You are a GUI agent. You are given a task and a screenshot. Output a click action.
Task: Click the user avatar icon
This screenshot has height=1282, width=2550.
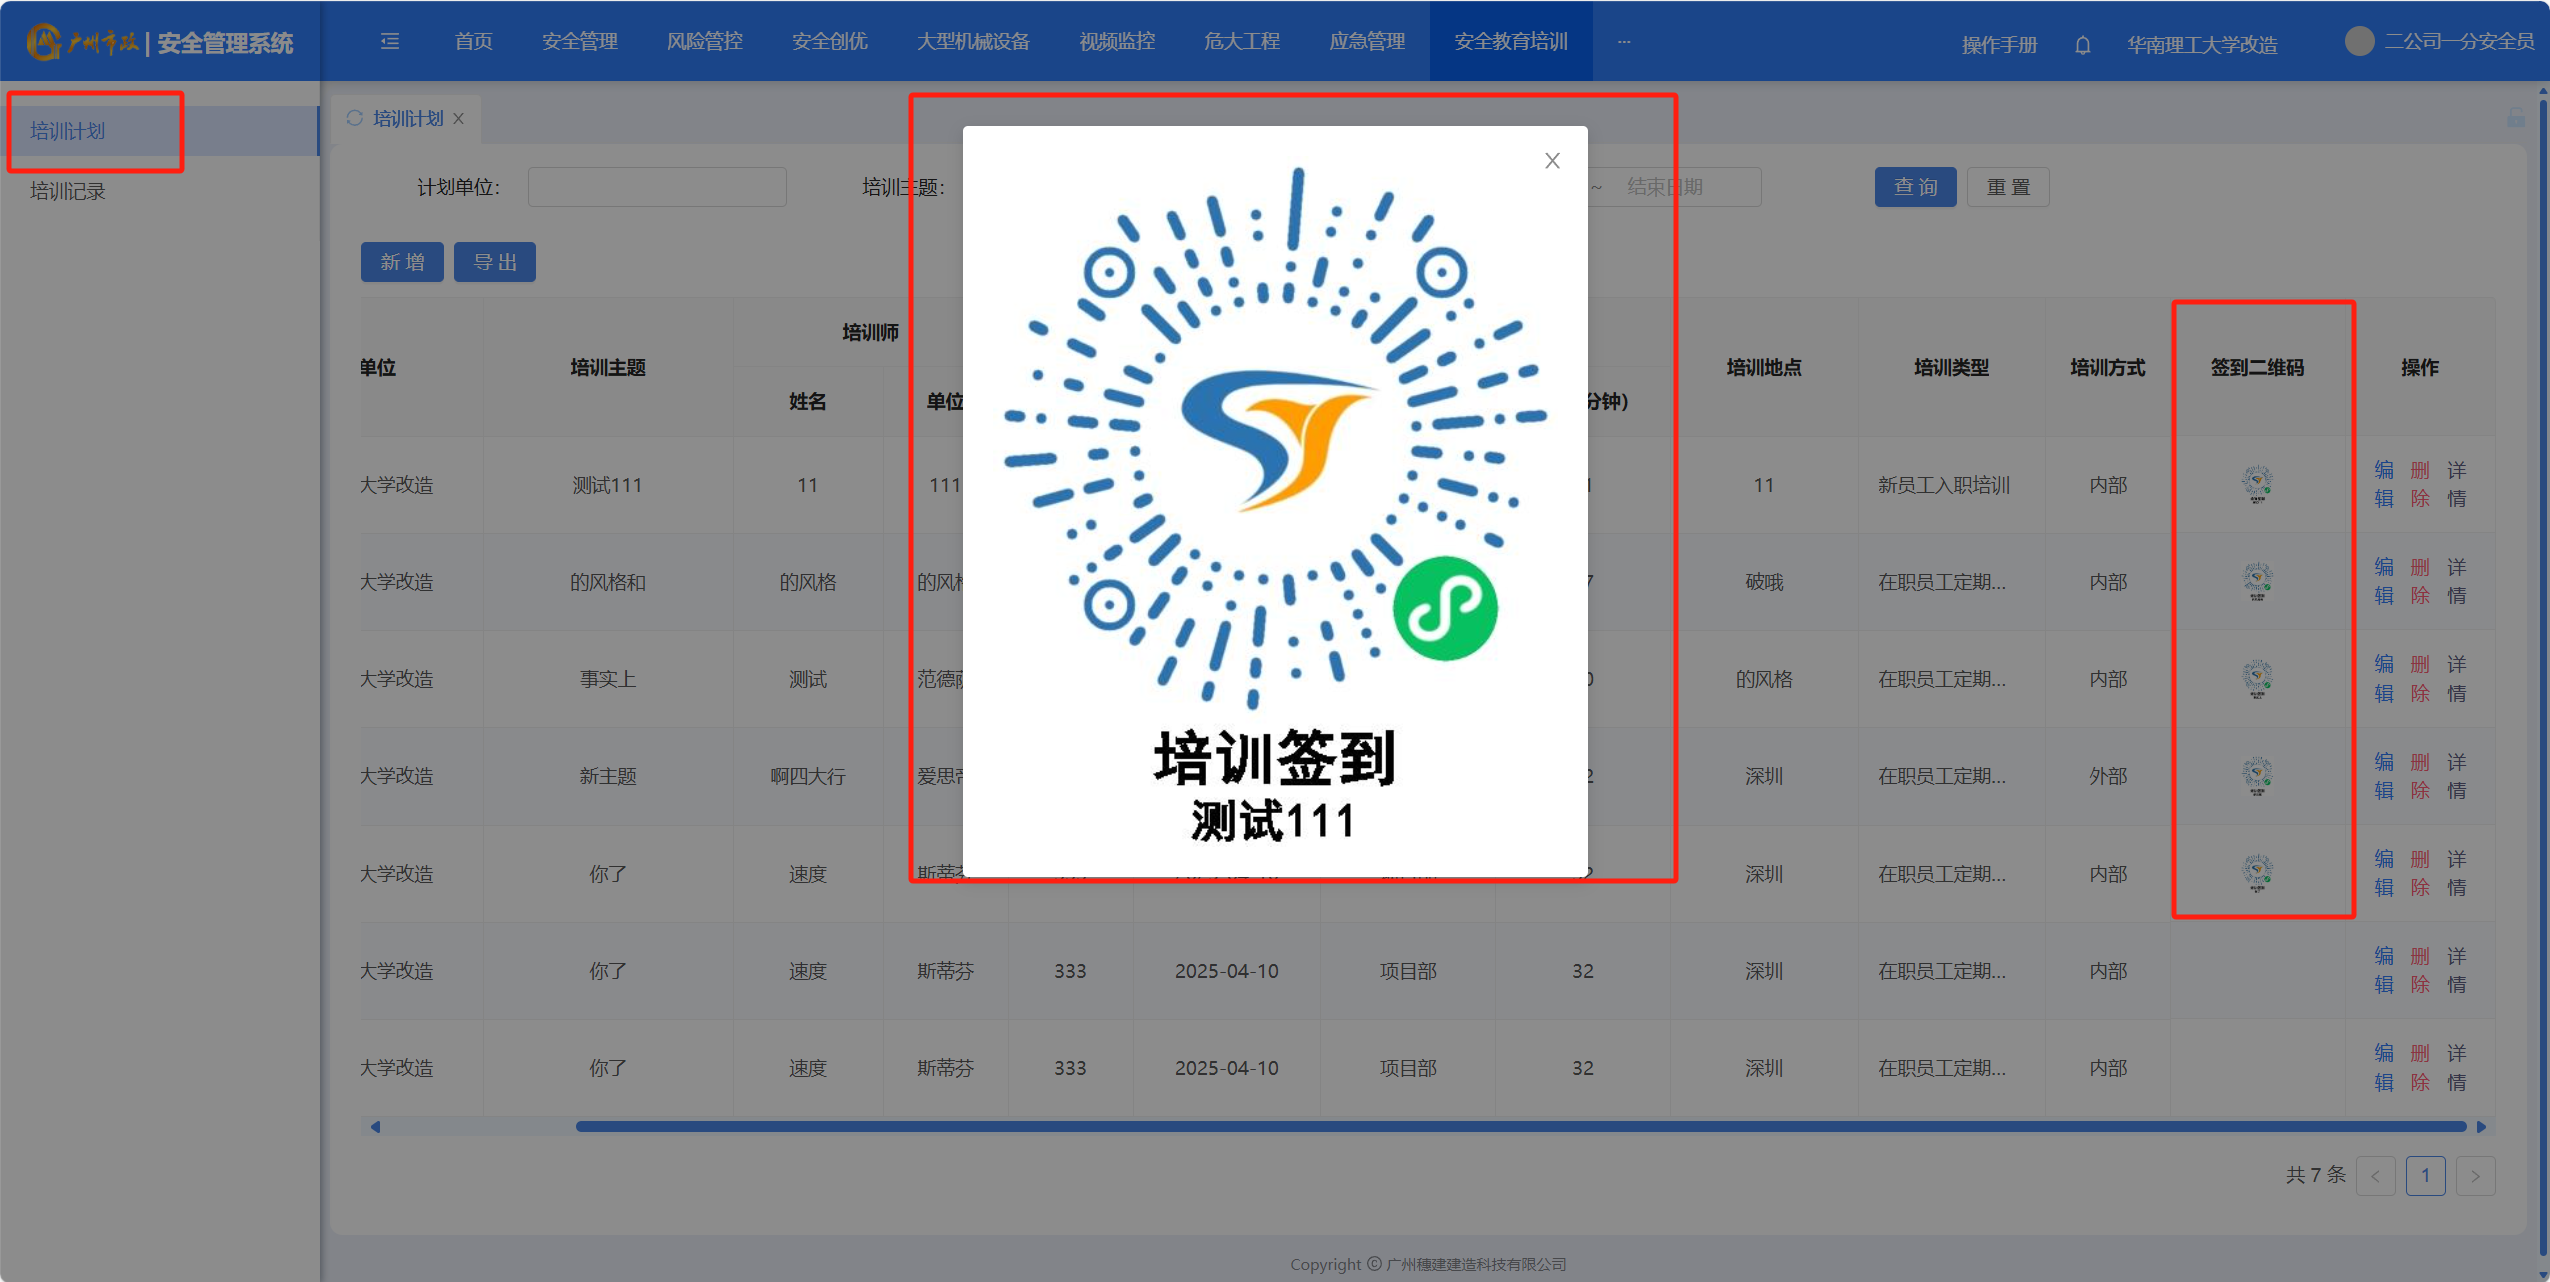2359,41
